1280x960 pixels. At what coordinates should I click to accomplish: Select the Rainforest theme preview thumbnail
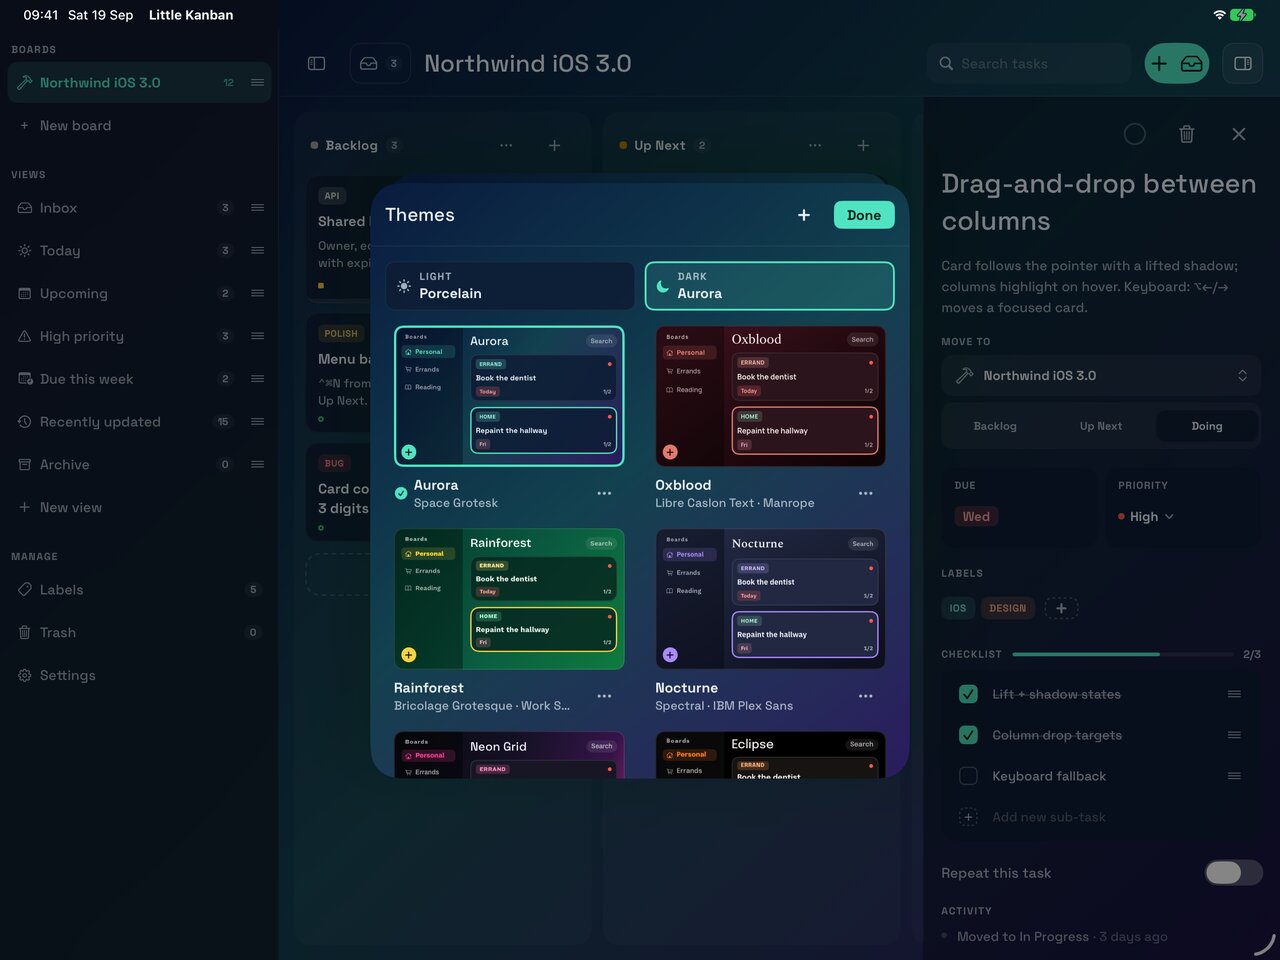[510, 599]
